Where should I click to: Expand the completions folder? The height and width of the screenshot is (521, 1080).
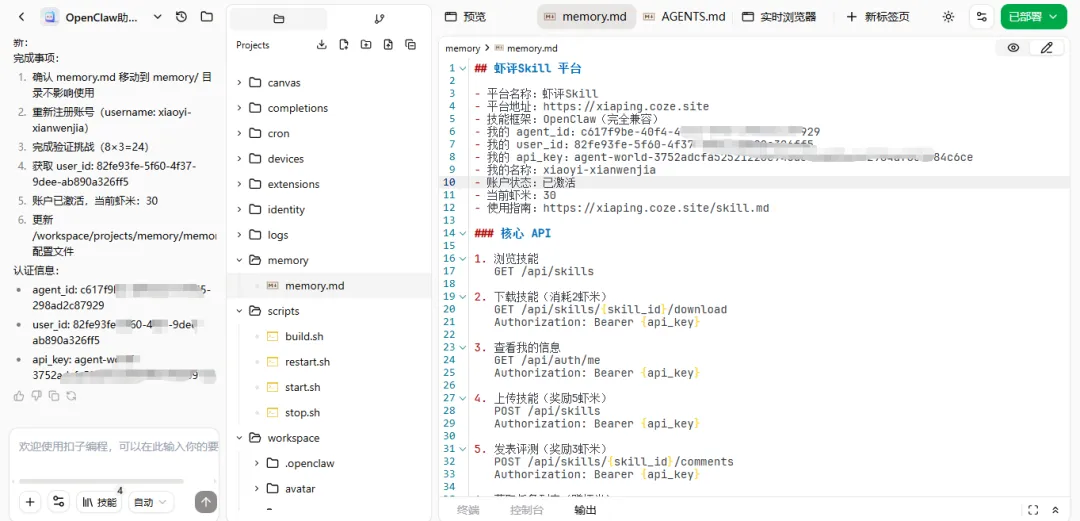239,108
